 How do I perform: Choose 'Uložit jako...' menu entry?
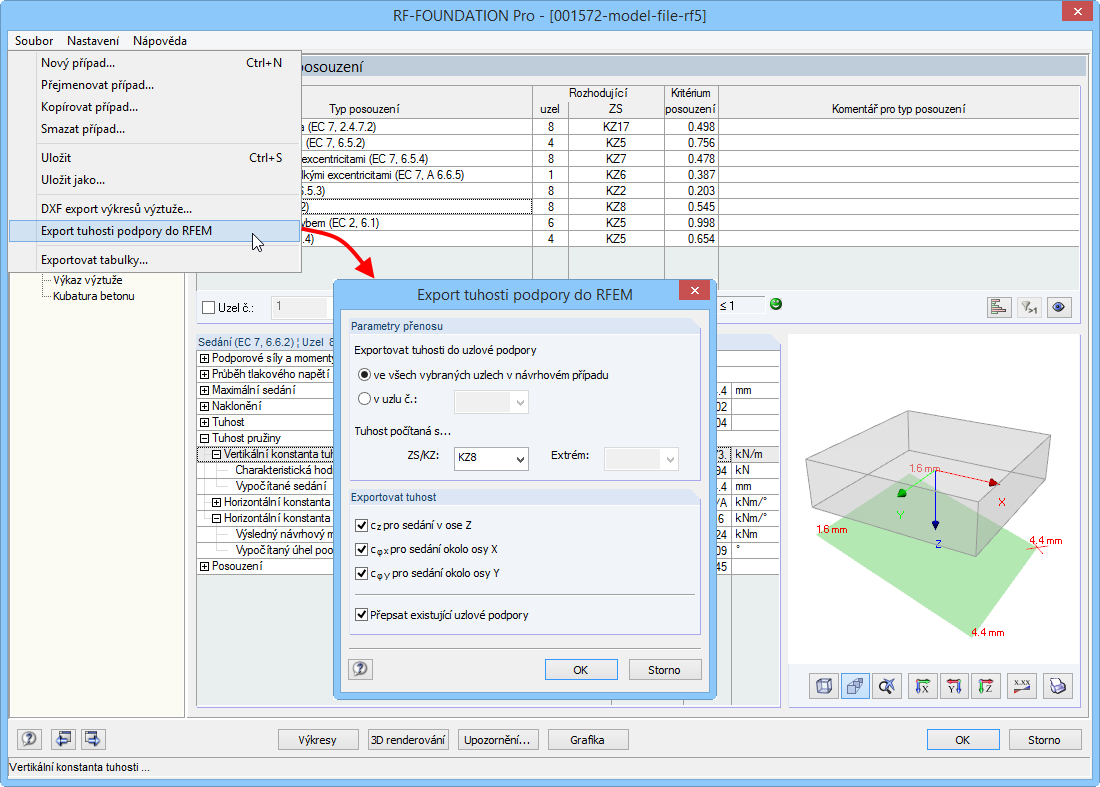(155, 180)
